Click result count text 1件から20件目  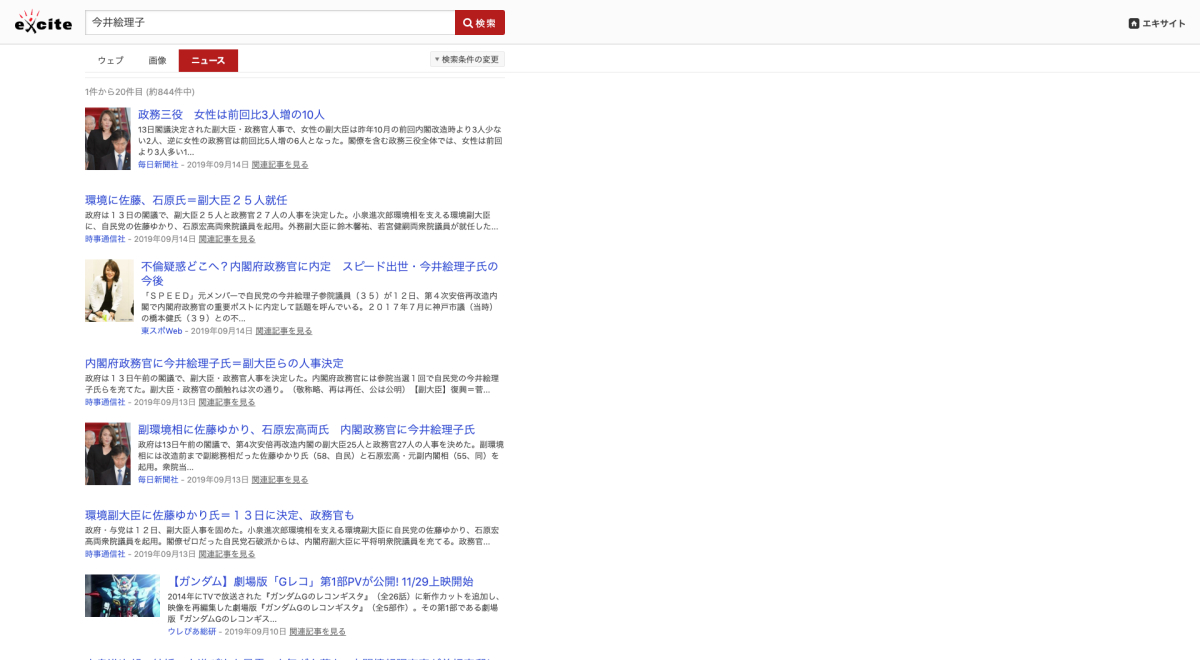(139, 92)
